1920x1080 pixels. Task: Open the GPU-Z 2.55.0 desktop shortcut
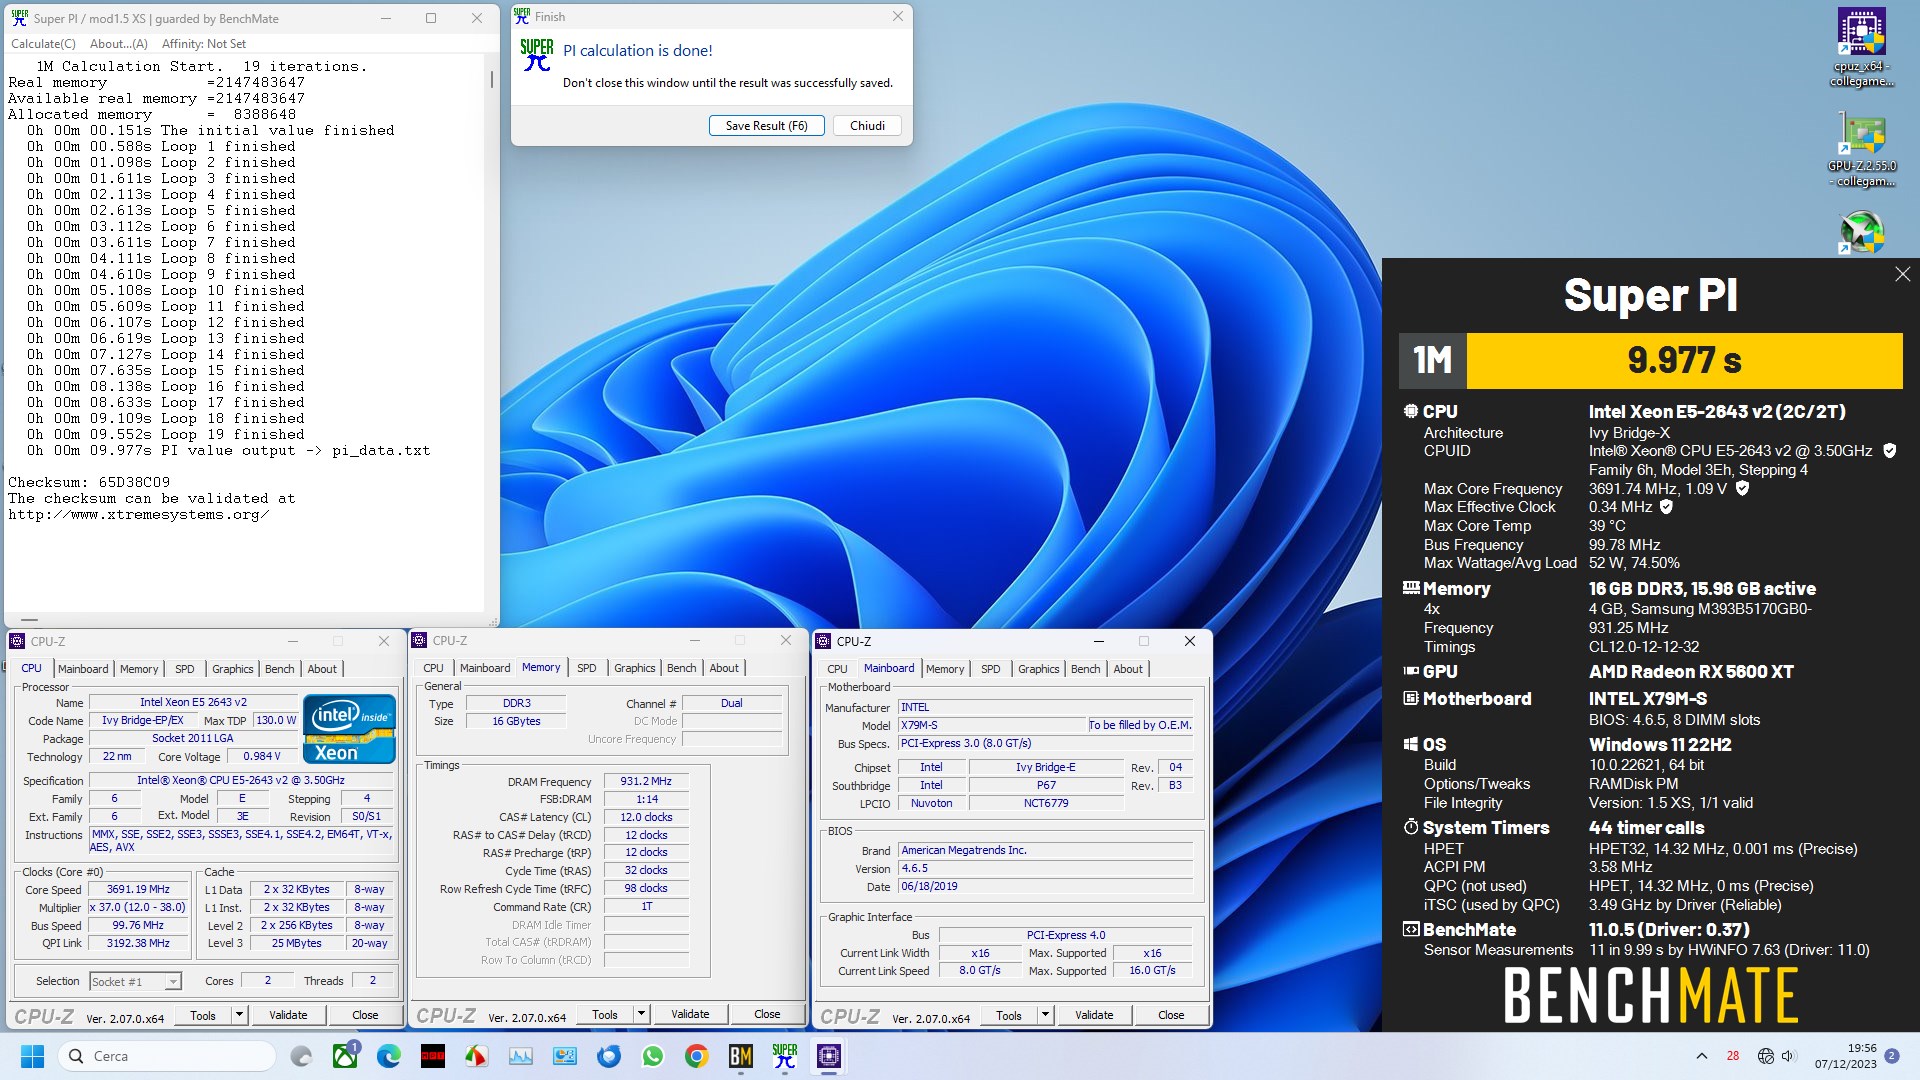click(x=1861, y=148)
